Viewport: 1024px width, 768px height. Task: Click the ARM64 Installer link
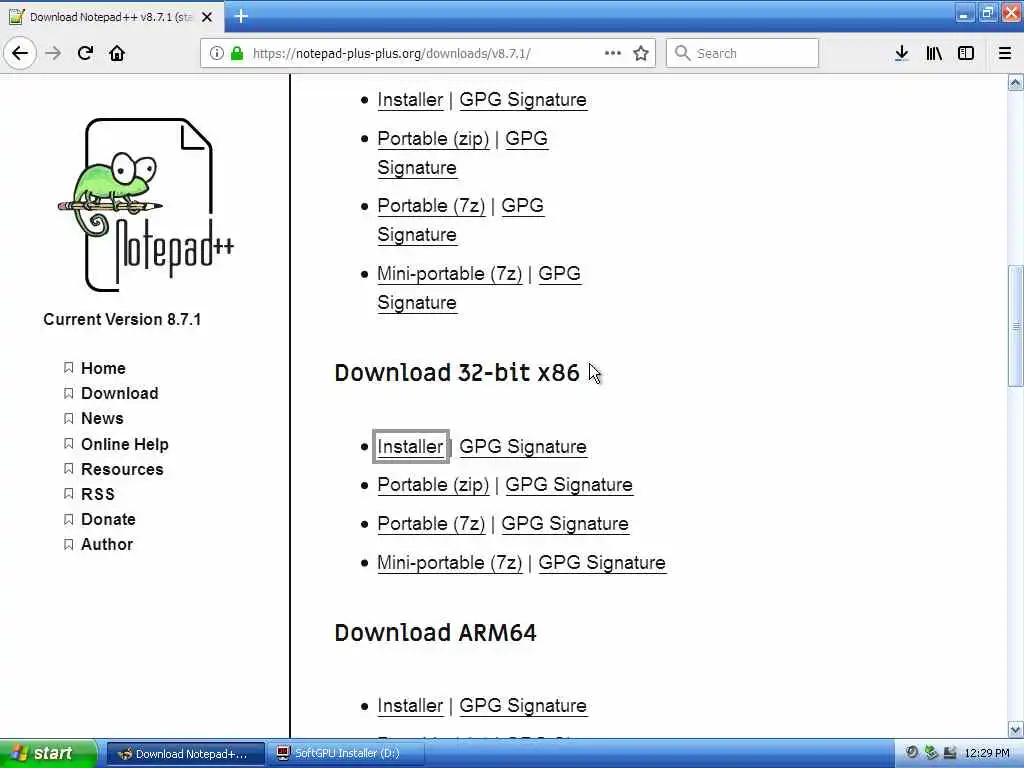pyautogui.click(x=410, y=706)
